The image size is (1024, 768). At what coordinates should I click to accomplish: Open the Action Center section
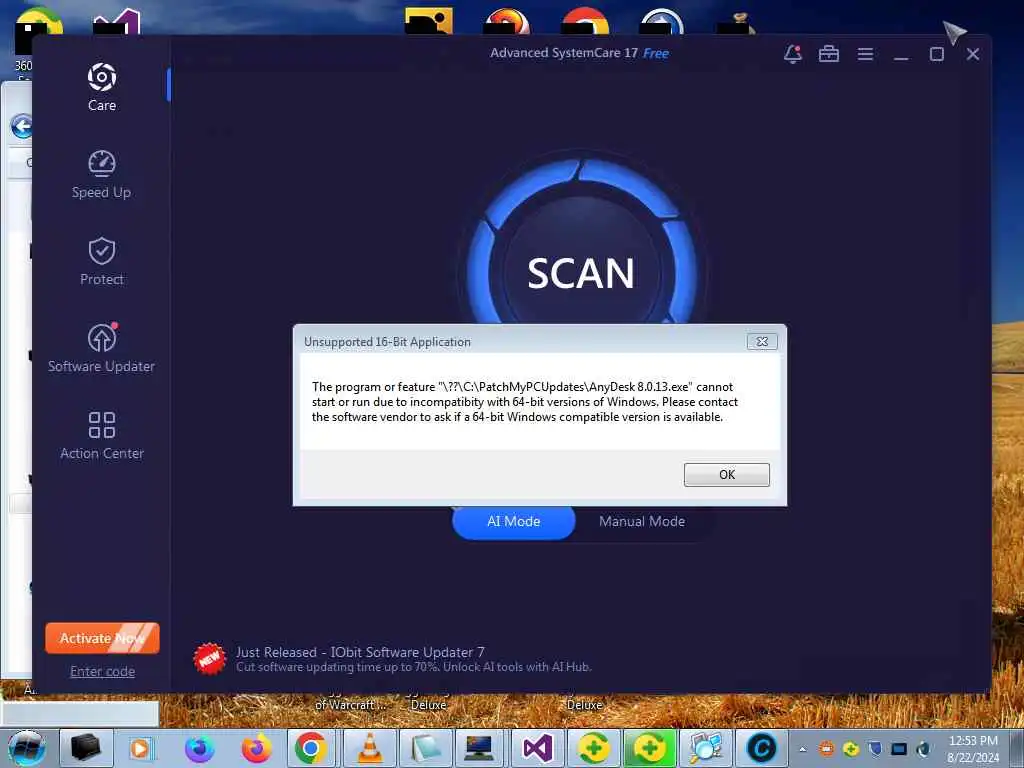pyautogui.click(x=102, y=435)
